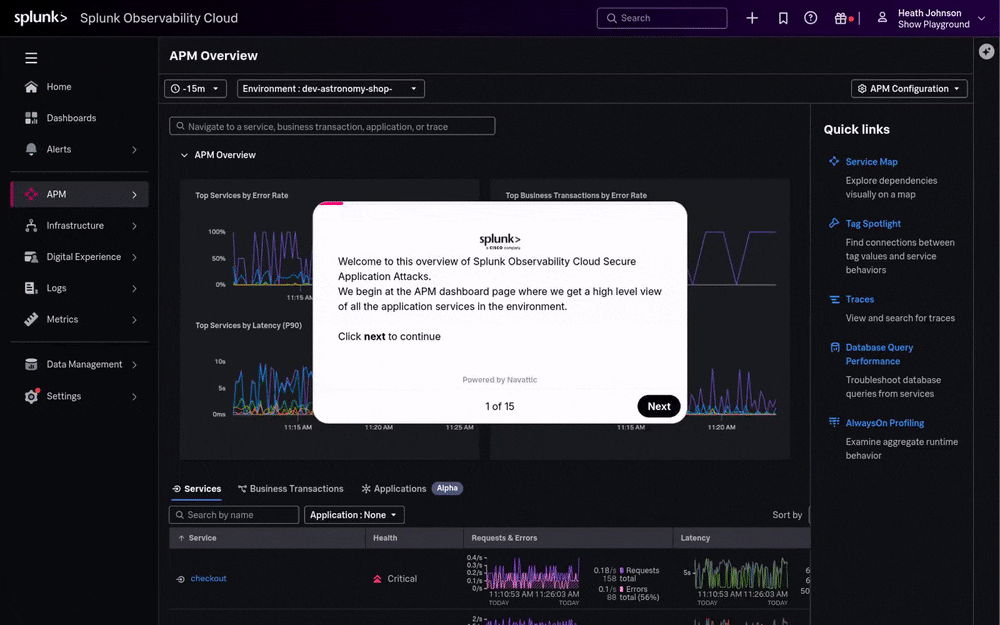This screenshot has width=1000, height=625.
Task: Click the plus create icon in header
Action: click(x=752, y=18)
